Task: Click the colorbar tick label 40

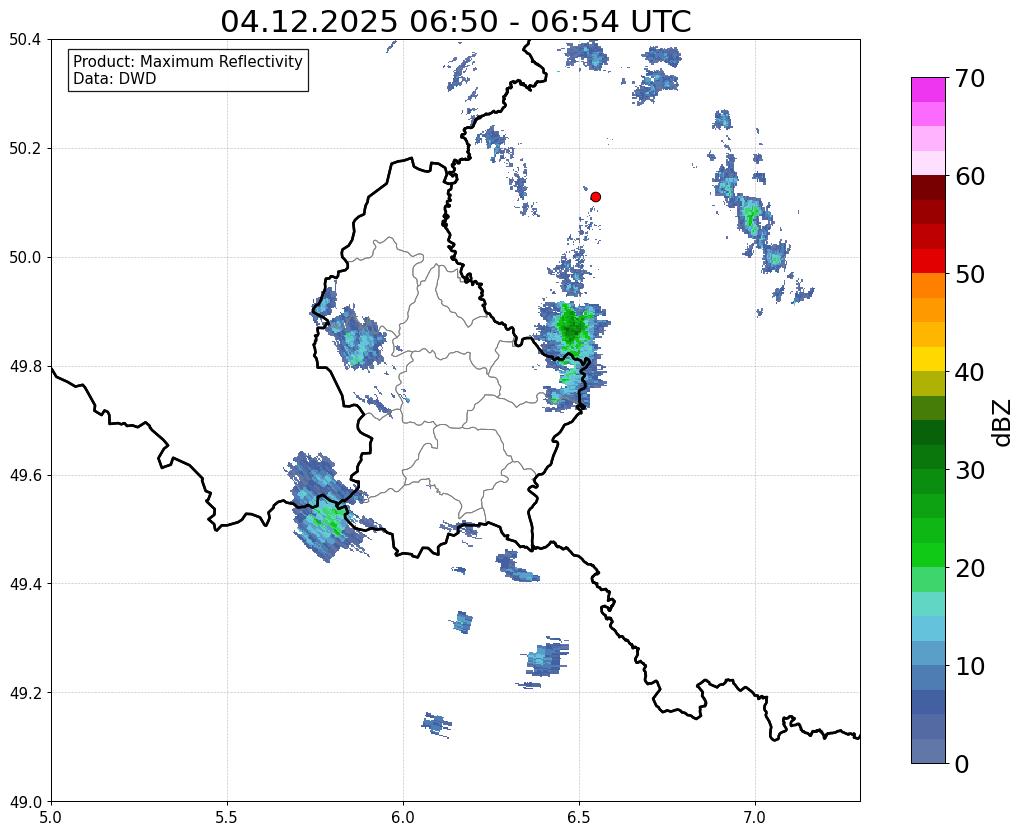Action: tap(970, 372)
